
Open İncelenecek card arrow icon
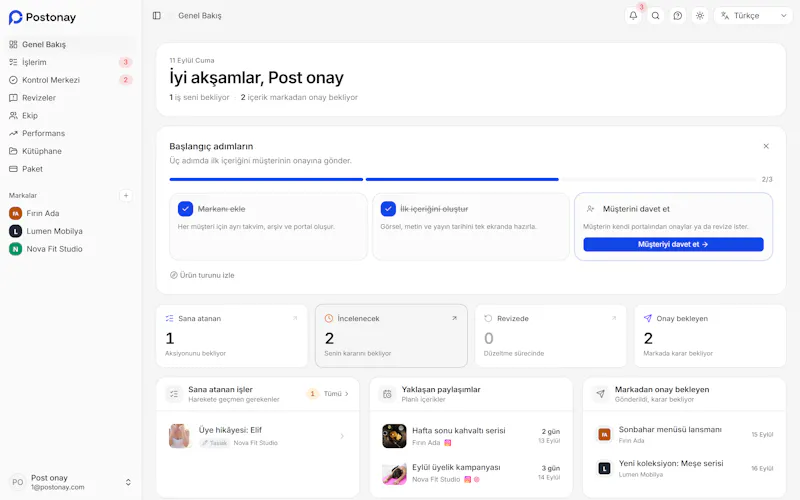[x=454, y=318]
